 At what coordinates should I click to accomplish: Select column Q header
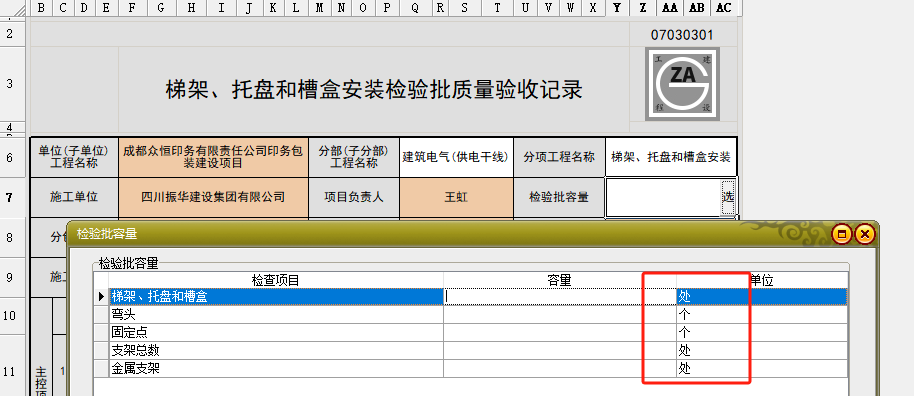point(415,8)
